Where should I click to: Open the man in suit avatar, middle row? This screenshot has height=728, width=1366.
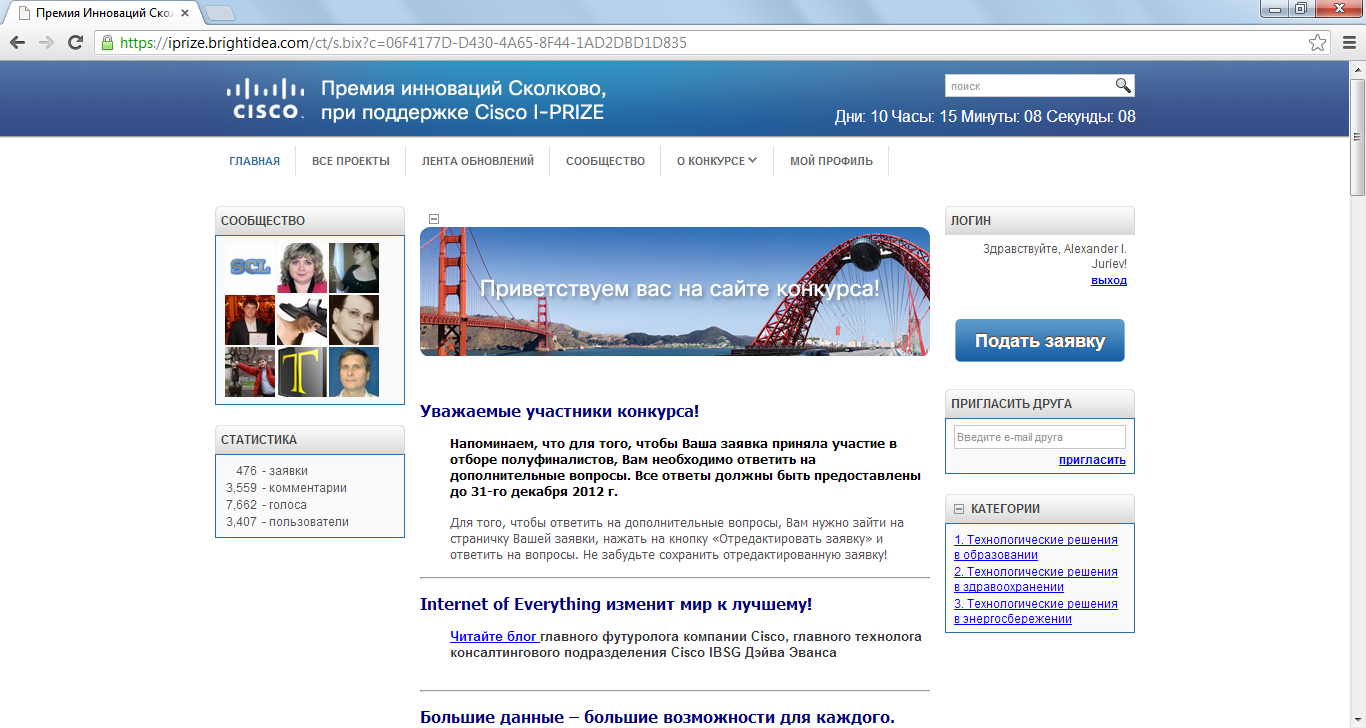point(250,320)
